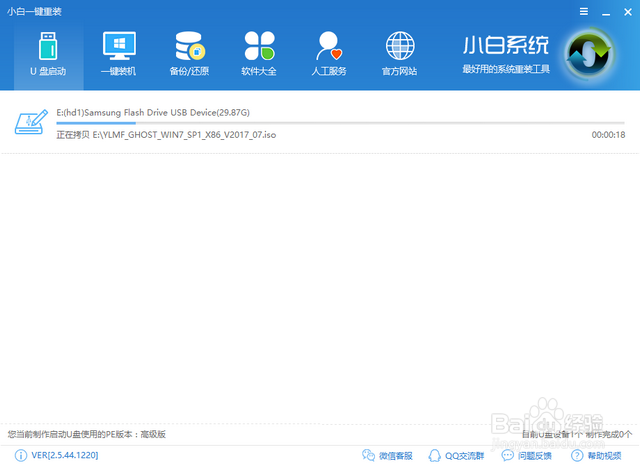Go to 软件大全 tab

click(259, 54)
